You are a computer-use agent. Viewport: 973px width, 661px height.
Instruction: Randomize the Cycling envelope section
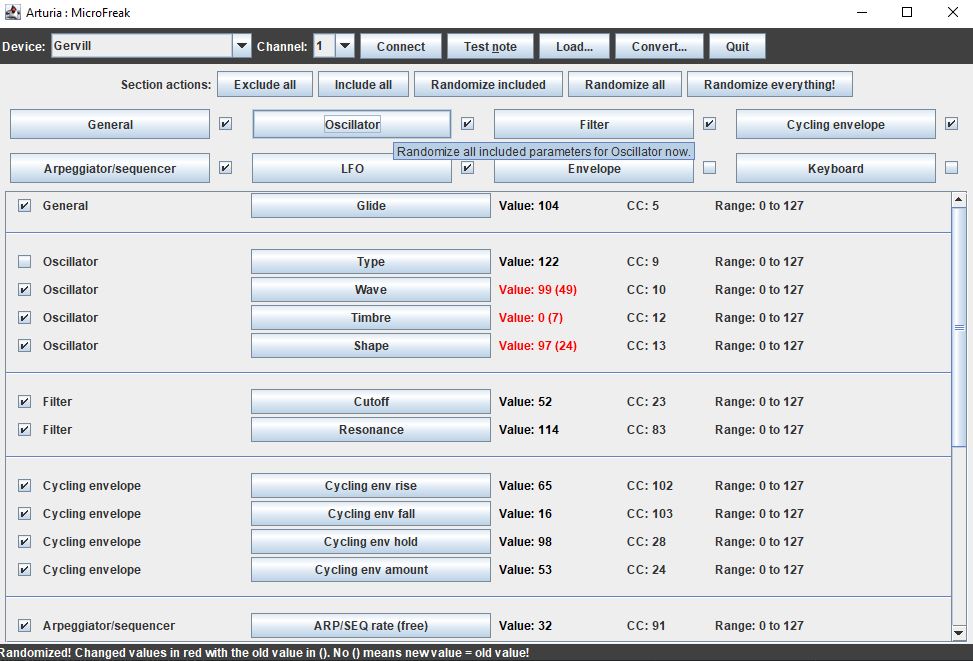[835, 125]
